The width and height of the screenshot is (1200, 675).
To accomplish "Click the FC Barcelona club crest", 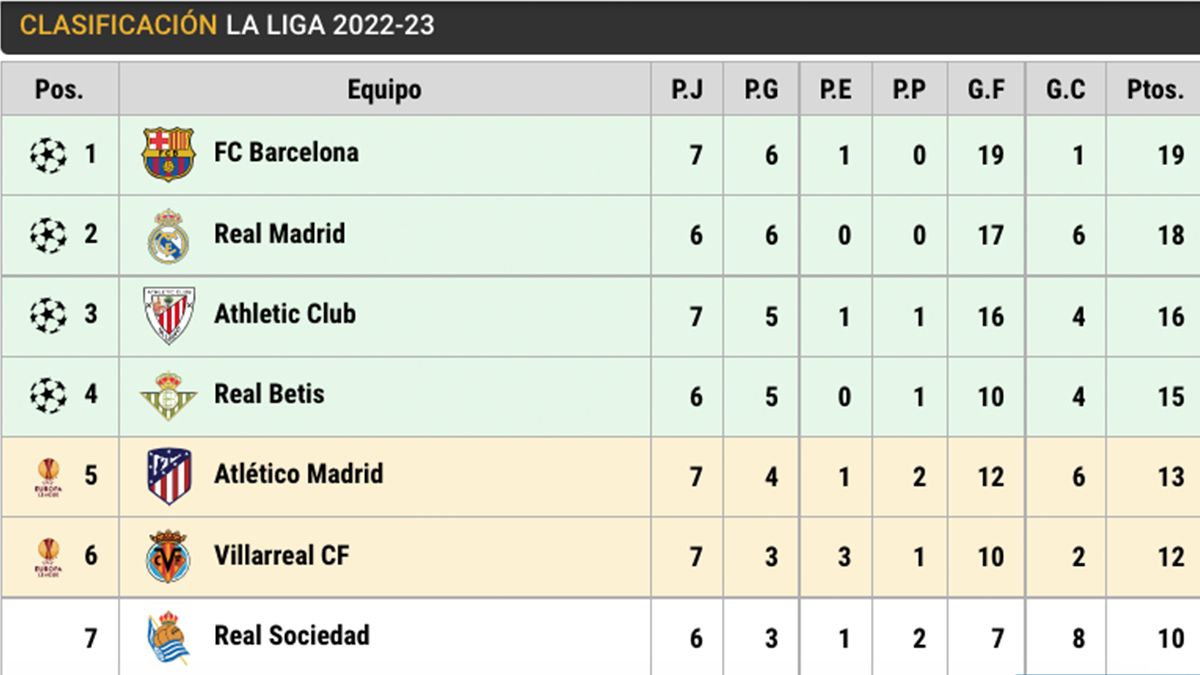I will (x=168, y=154).
